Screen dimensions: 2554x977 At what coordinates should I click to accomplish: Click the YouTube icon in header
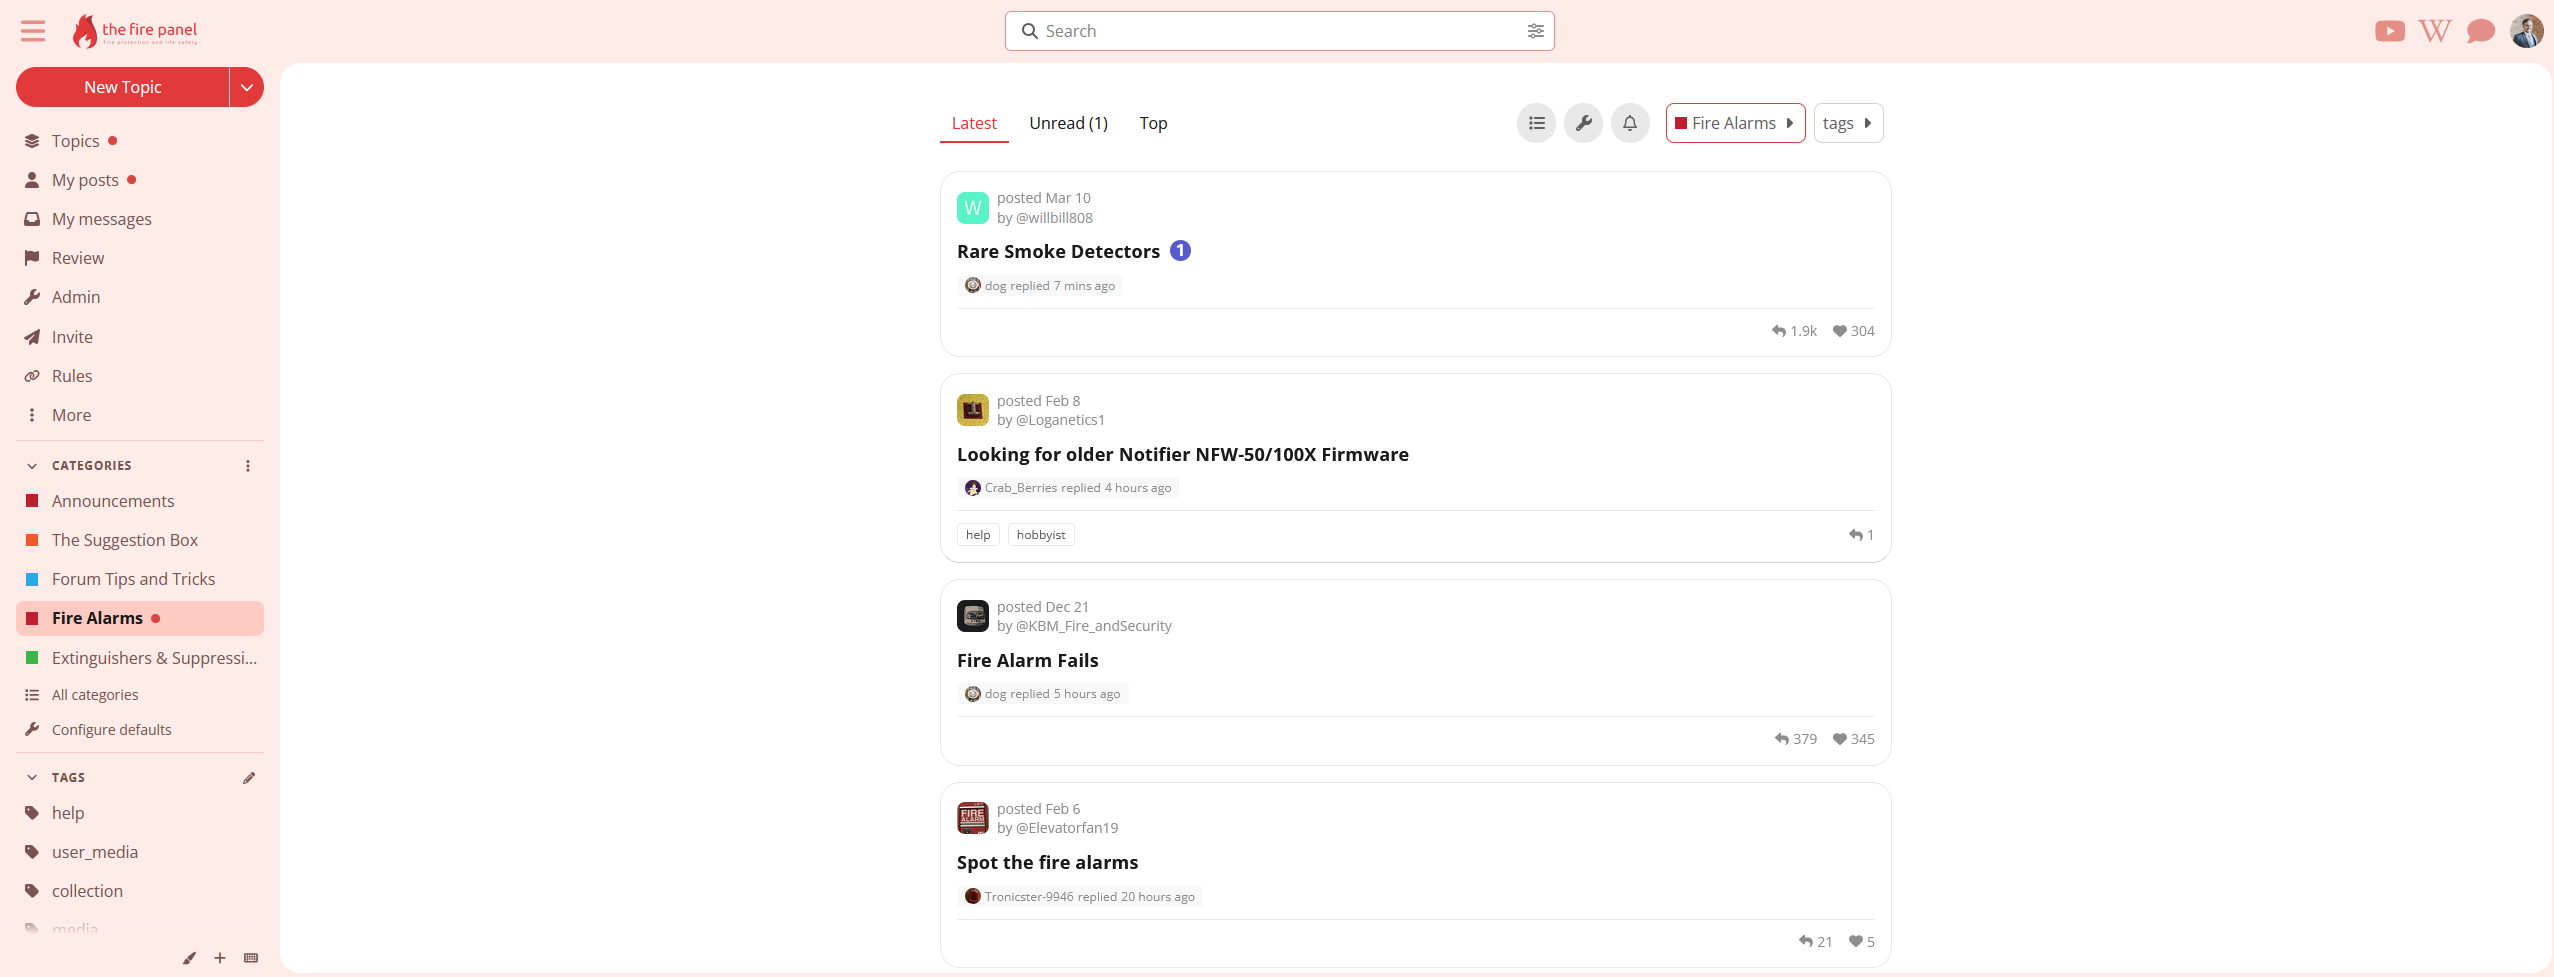coord(2389,31)
